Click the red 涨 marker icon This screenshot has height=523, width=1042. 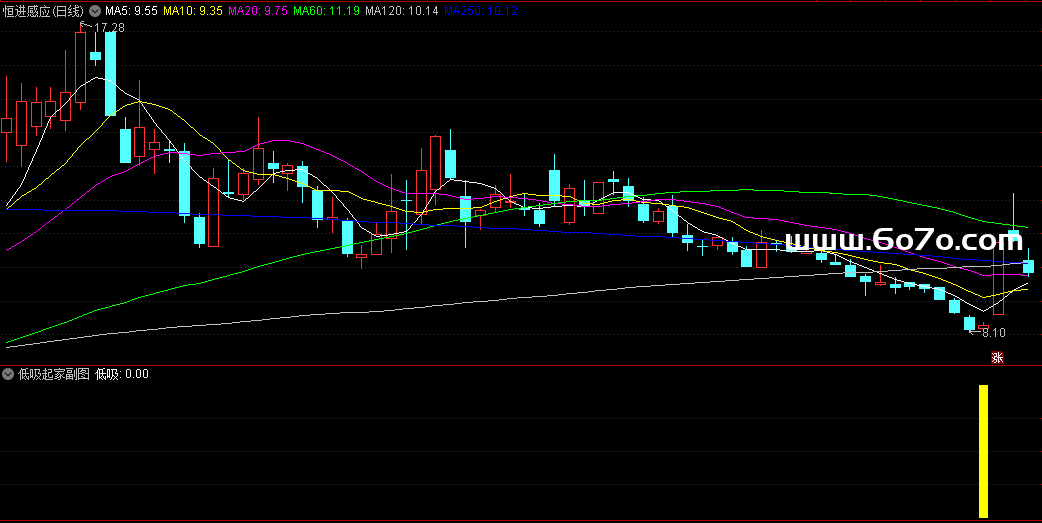997,358
